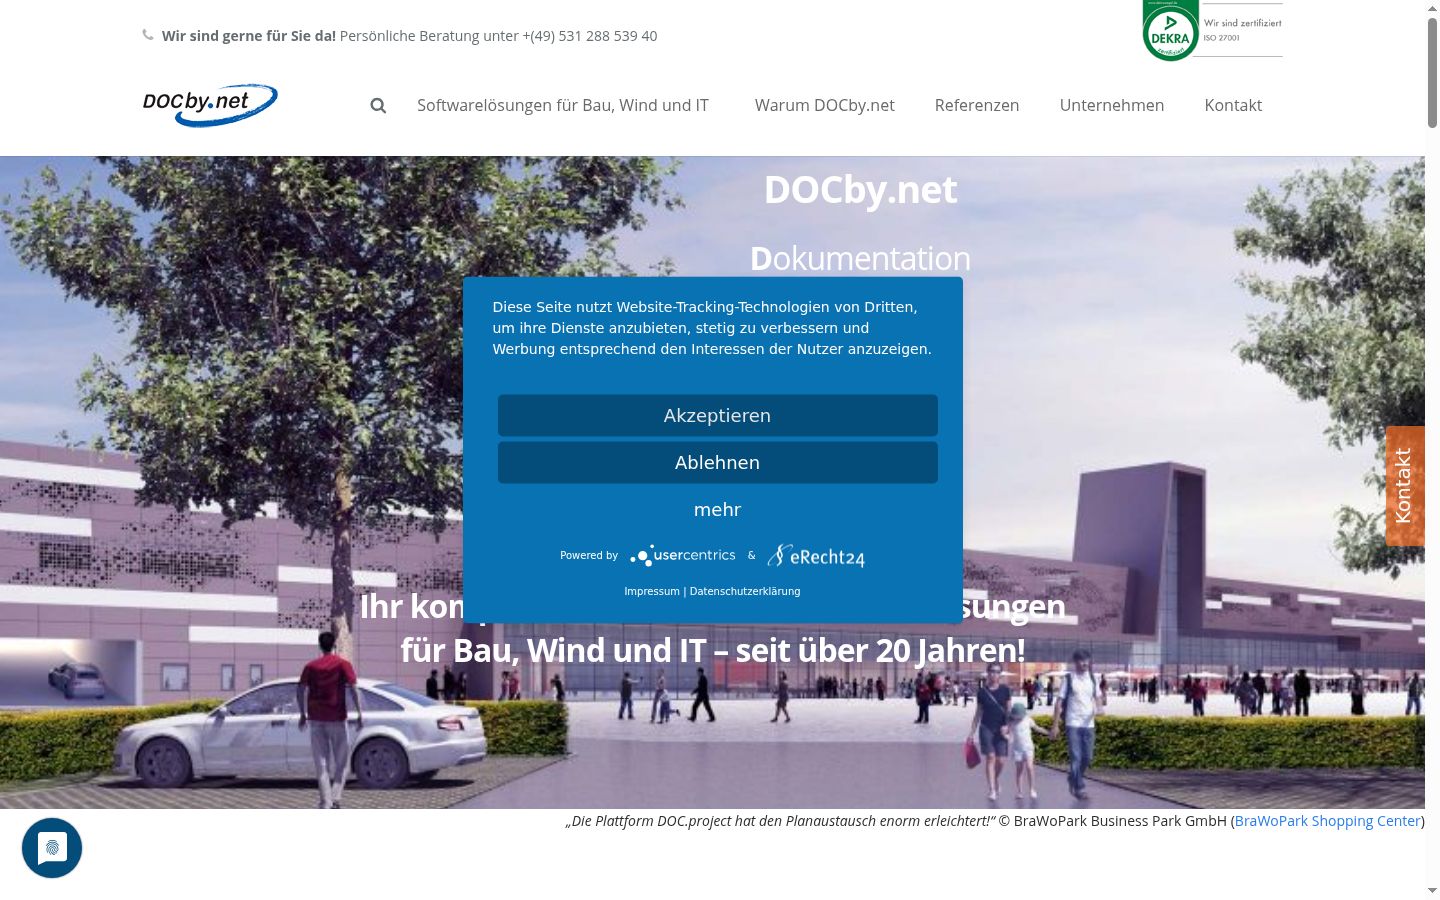
Task: Click the 'Wir sind zertifiziert' text
Action: tap(1242, 23)
